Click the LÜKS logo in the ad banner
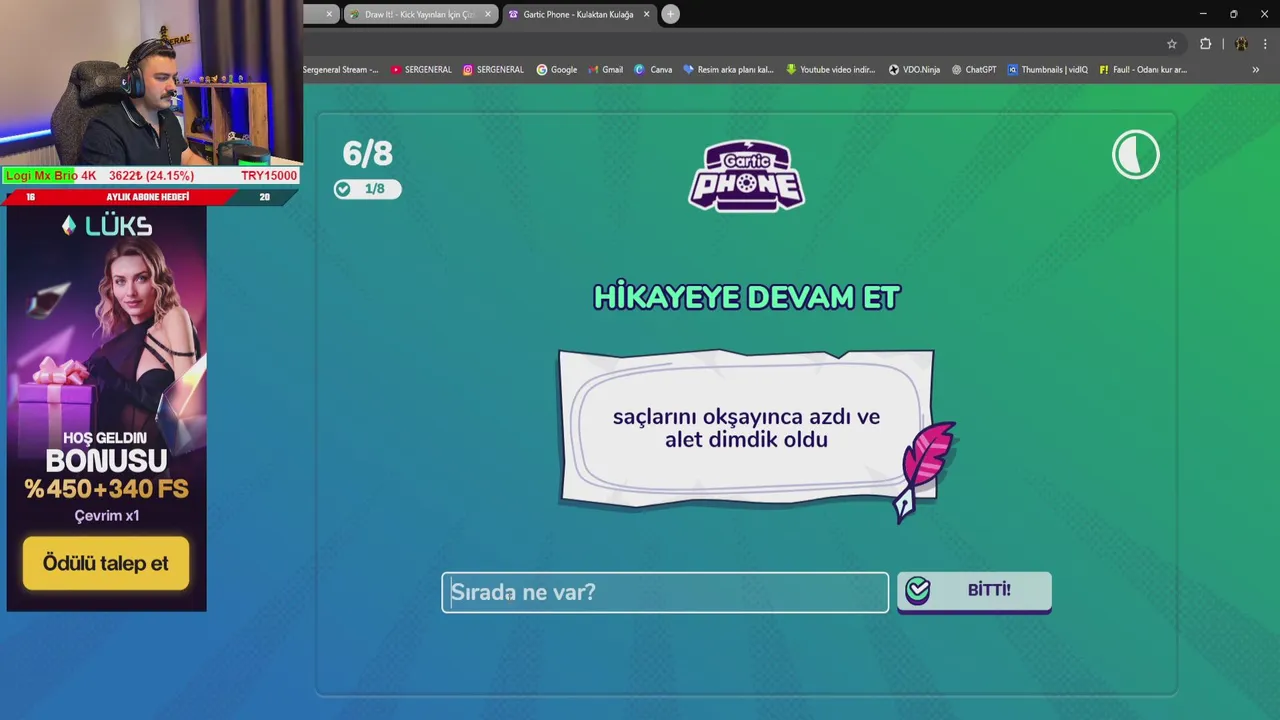The width and height of the screenshot is (1280, 720). [x=106, y=226]
